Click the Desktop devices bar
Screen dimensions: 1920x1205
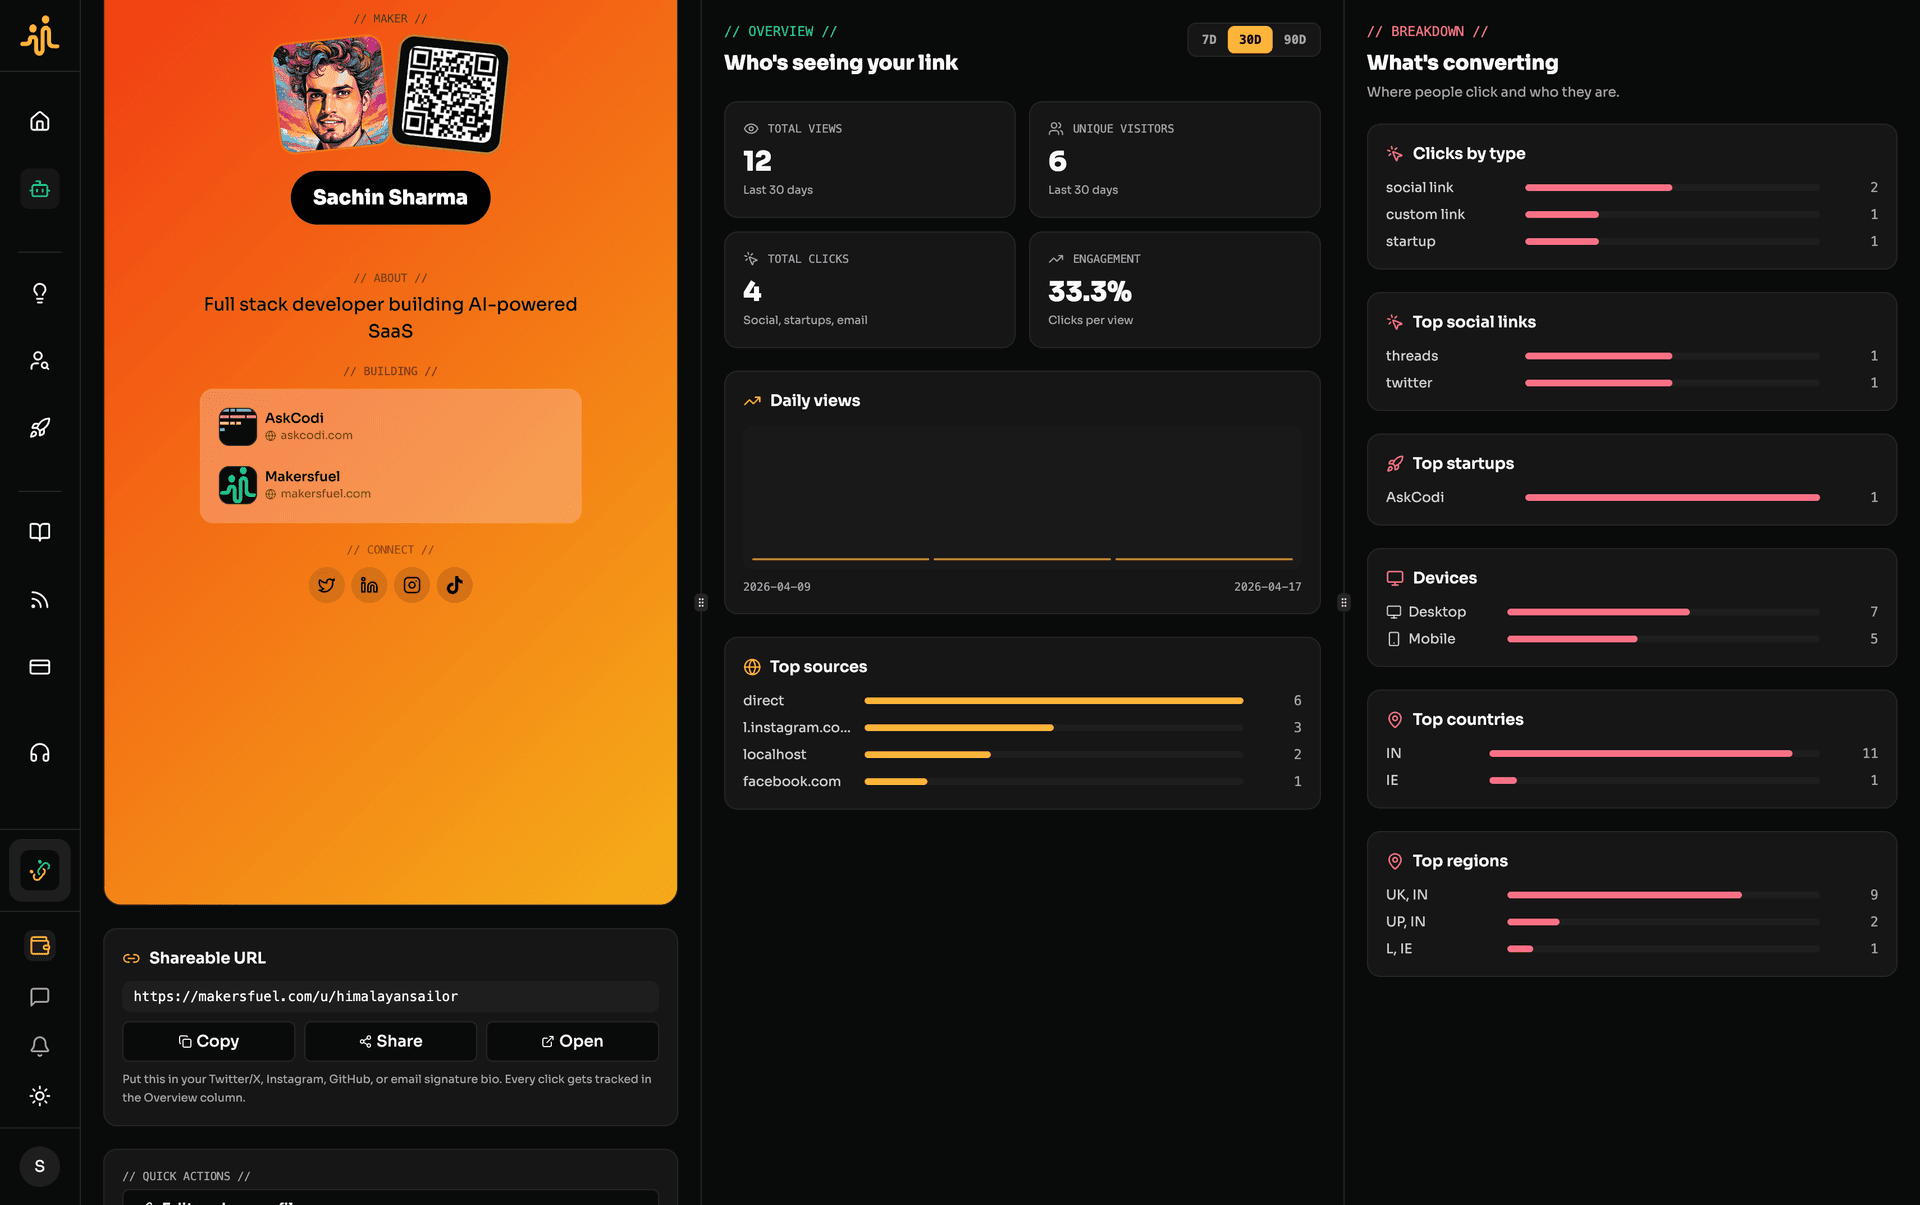click(1663, 612)
